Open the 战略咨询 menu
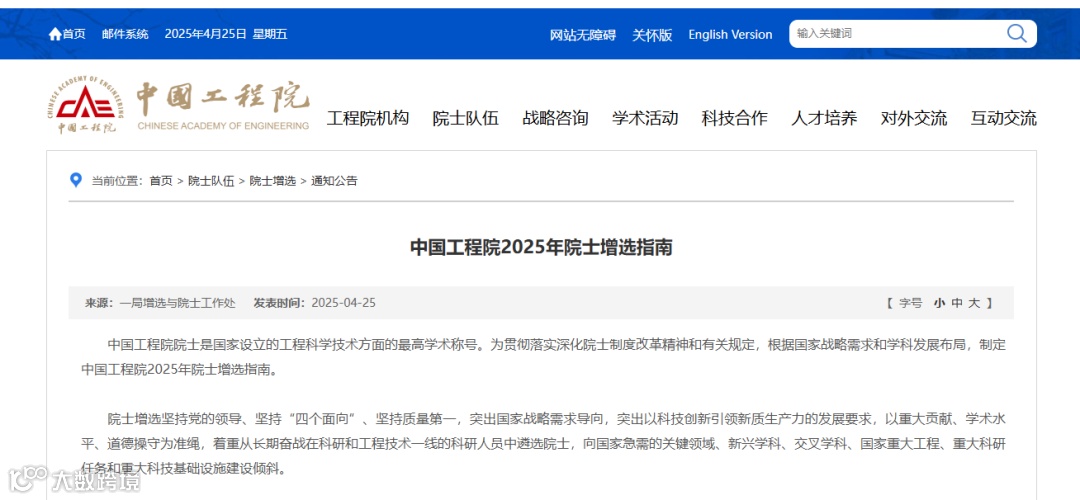Viewport: 1080px width, 500px height. click(555, 118)
